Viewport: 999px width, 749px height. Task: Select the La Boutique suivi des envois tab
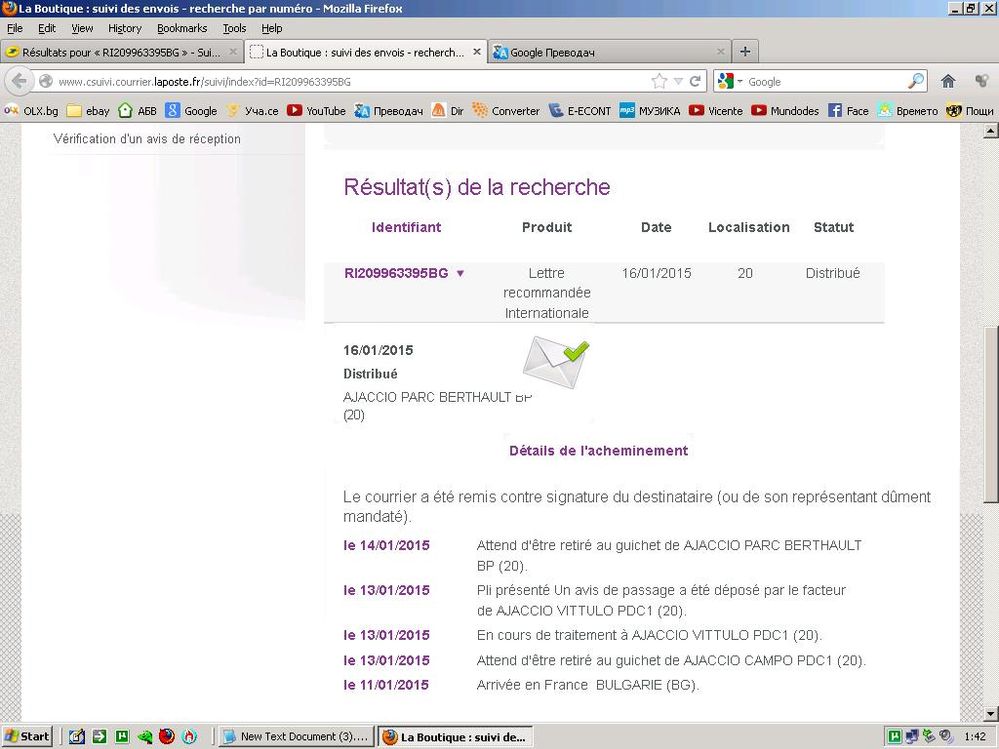(366, 52)
